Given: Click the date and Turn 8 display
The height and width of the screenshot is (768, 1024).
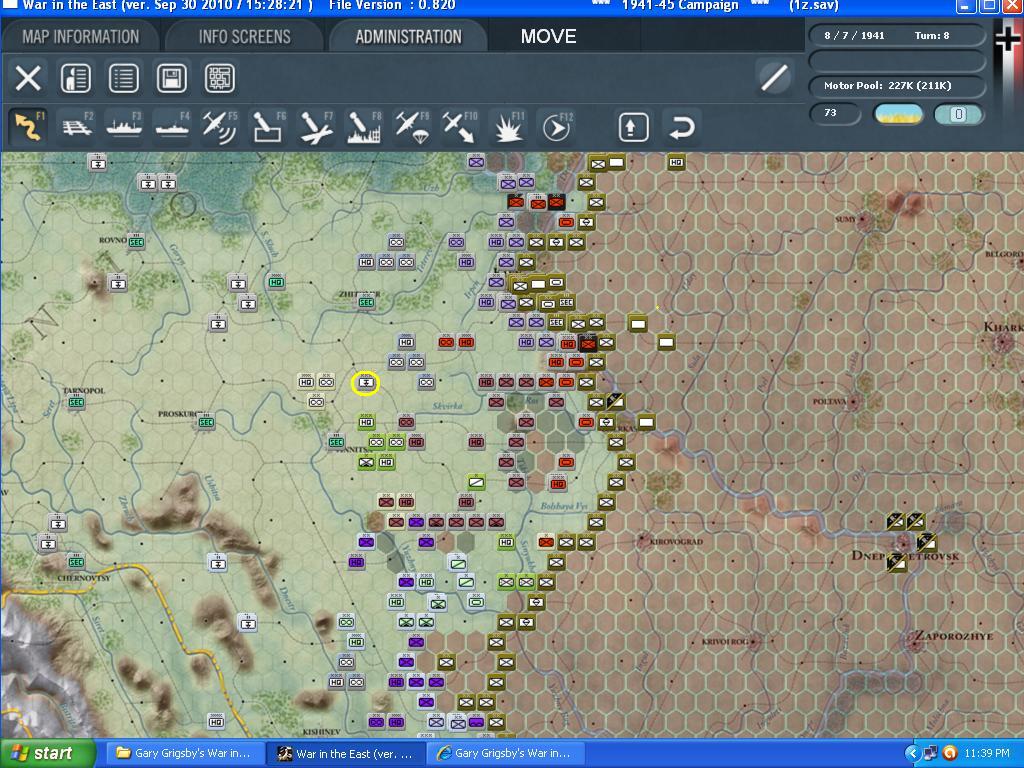Looking at the screenshot, I should click(897, 35).
